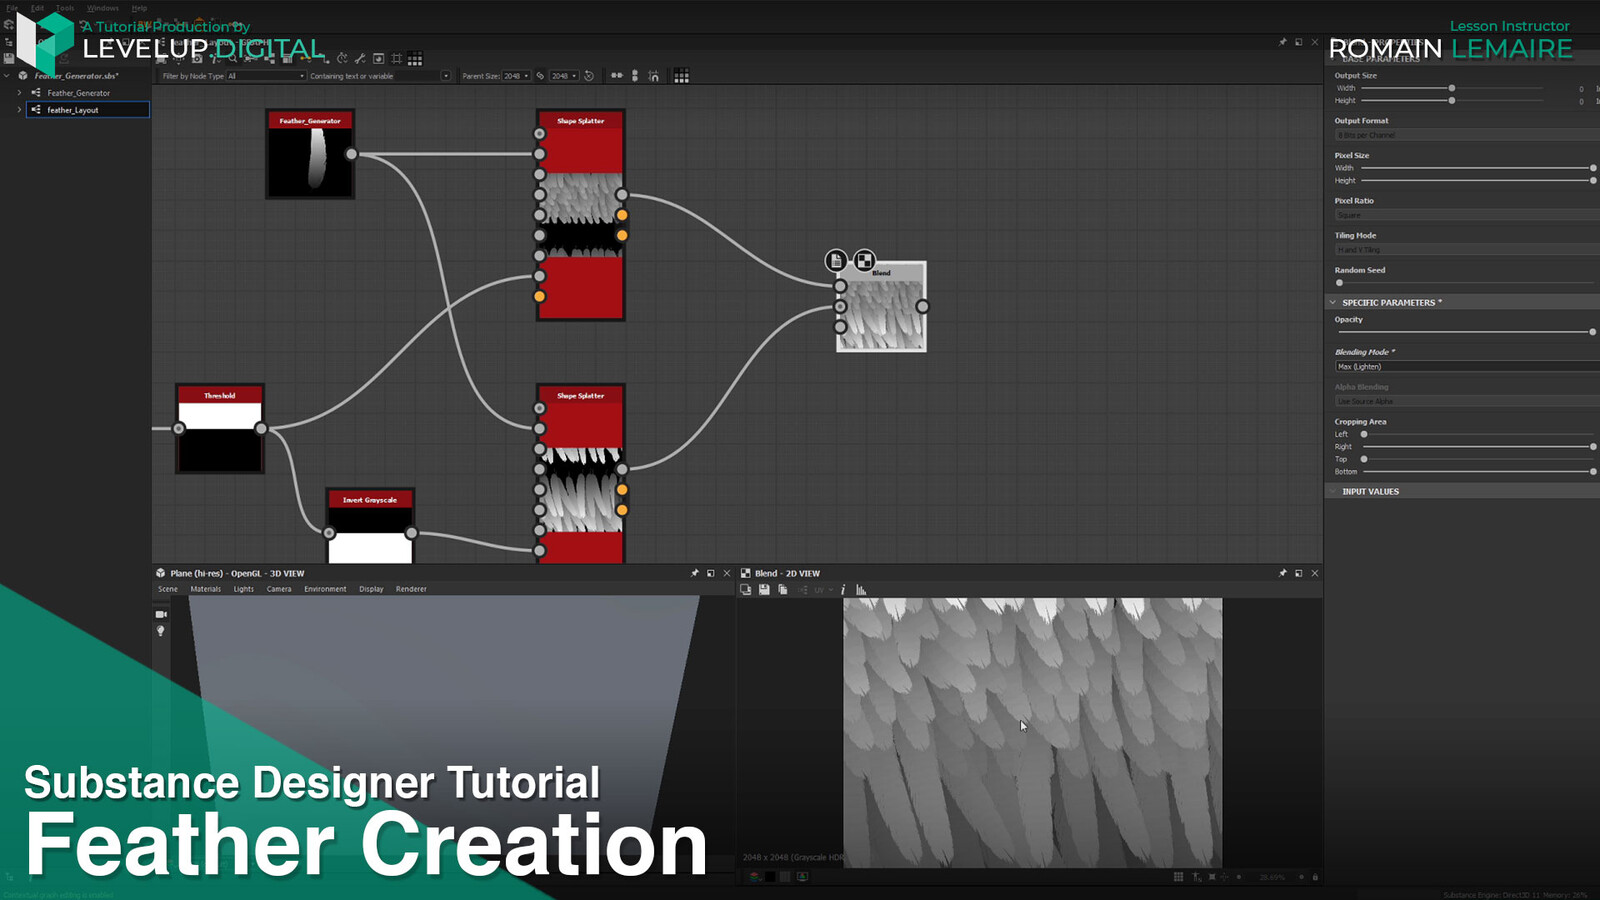Screen dimensions: 1600x900
Task: Collapse the Input Values section
Action: [1333, 491]
